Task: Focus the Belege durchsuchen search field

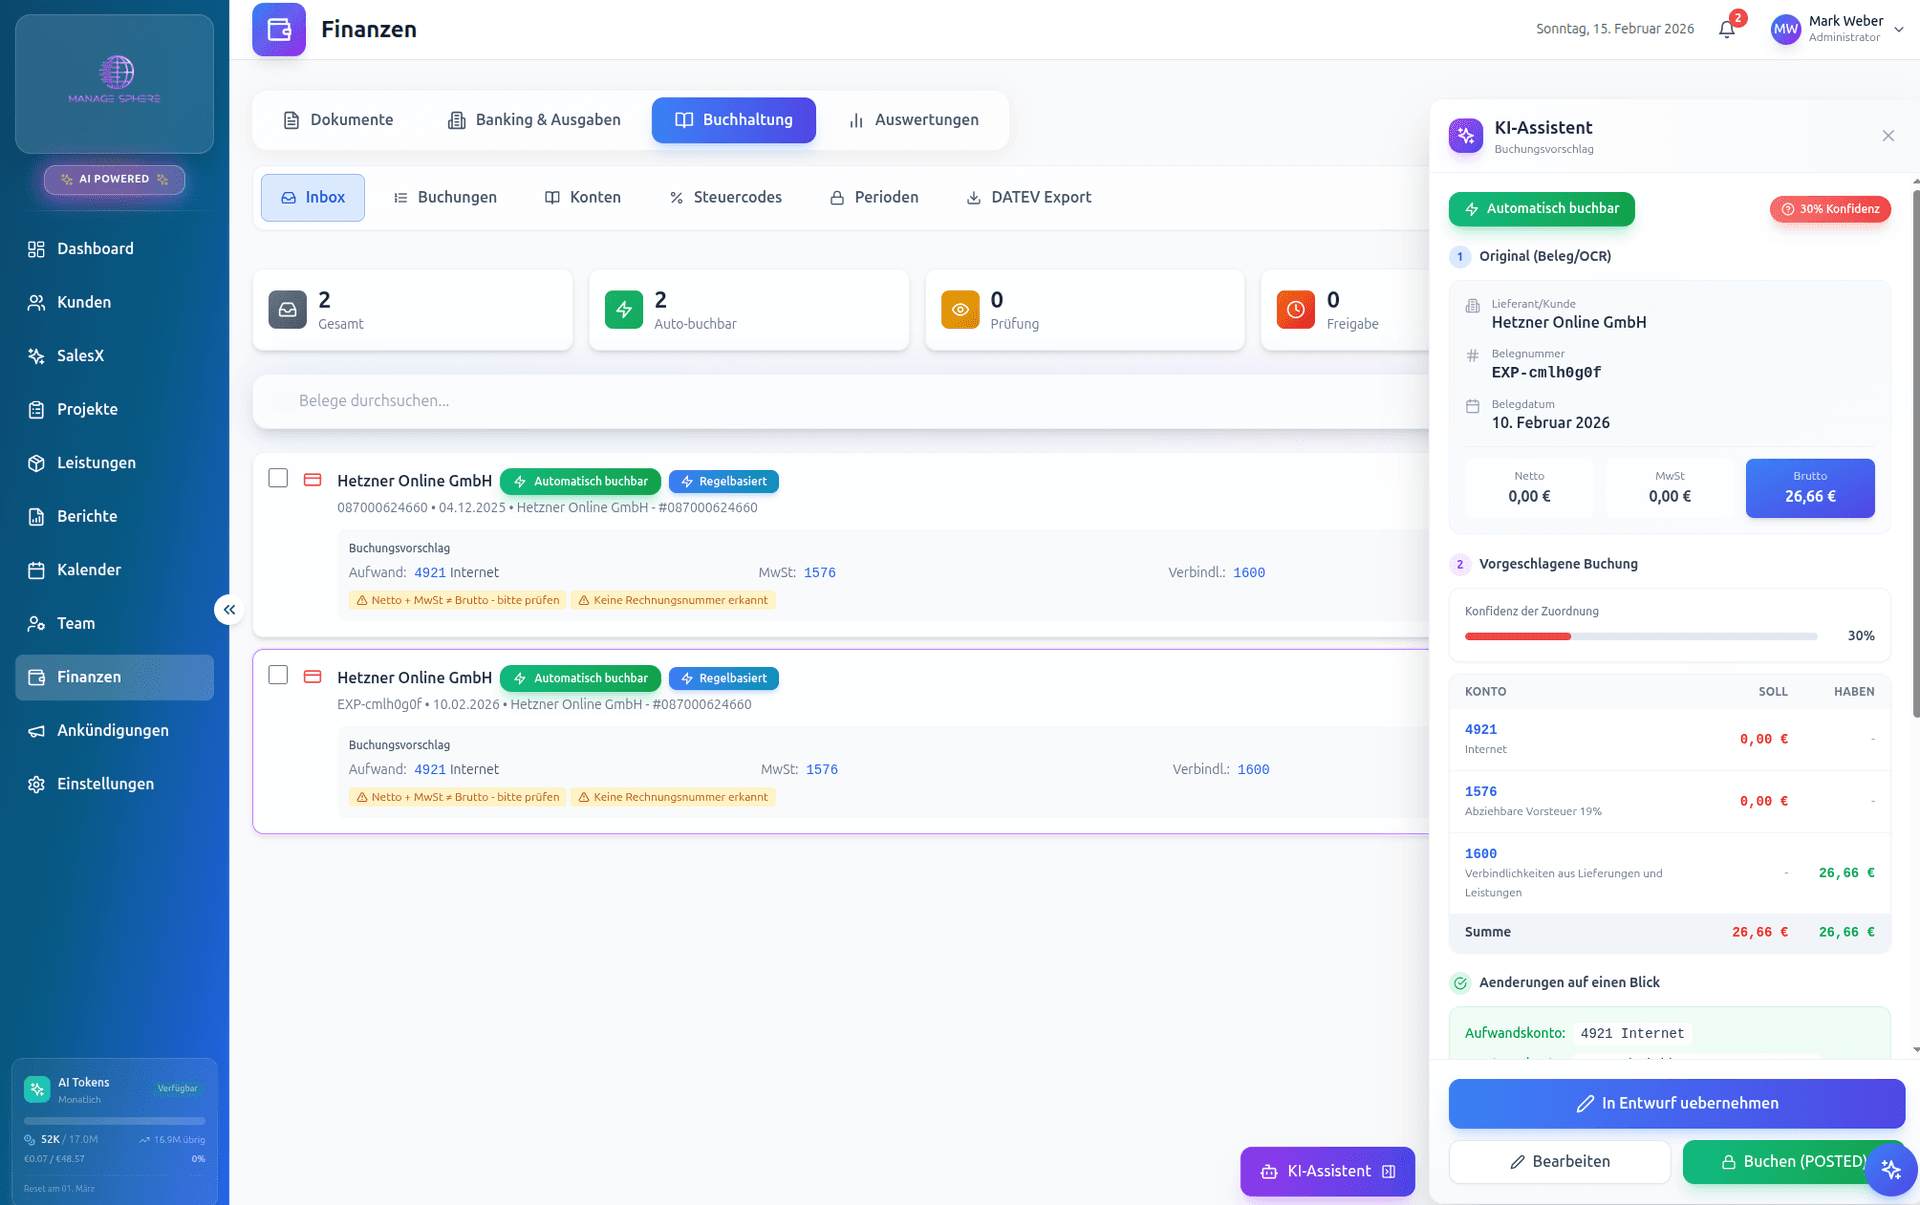Action: coord(841,401)
